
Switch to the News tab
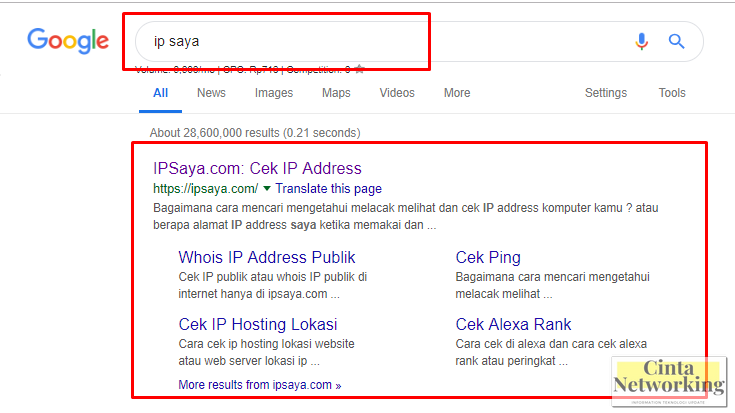click(211, 93)
